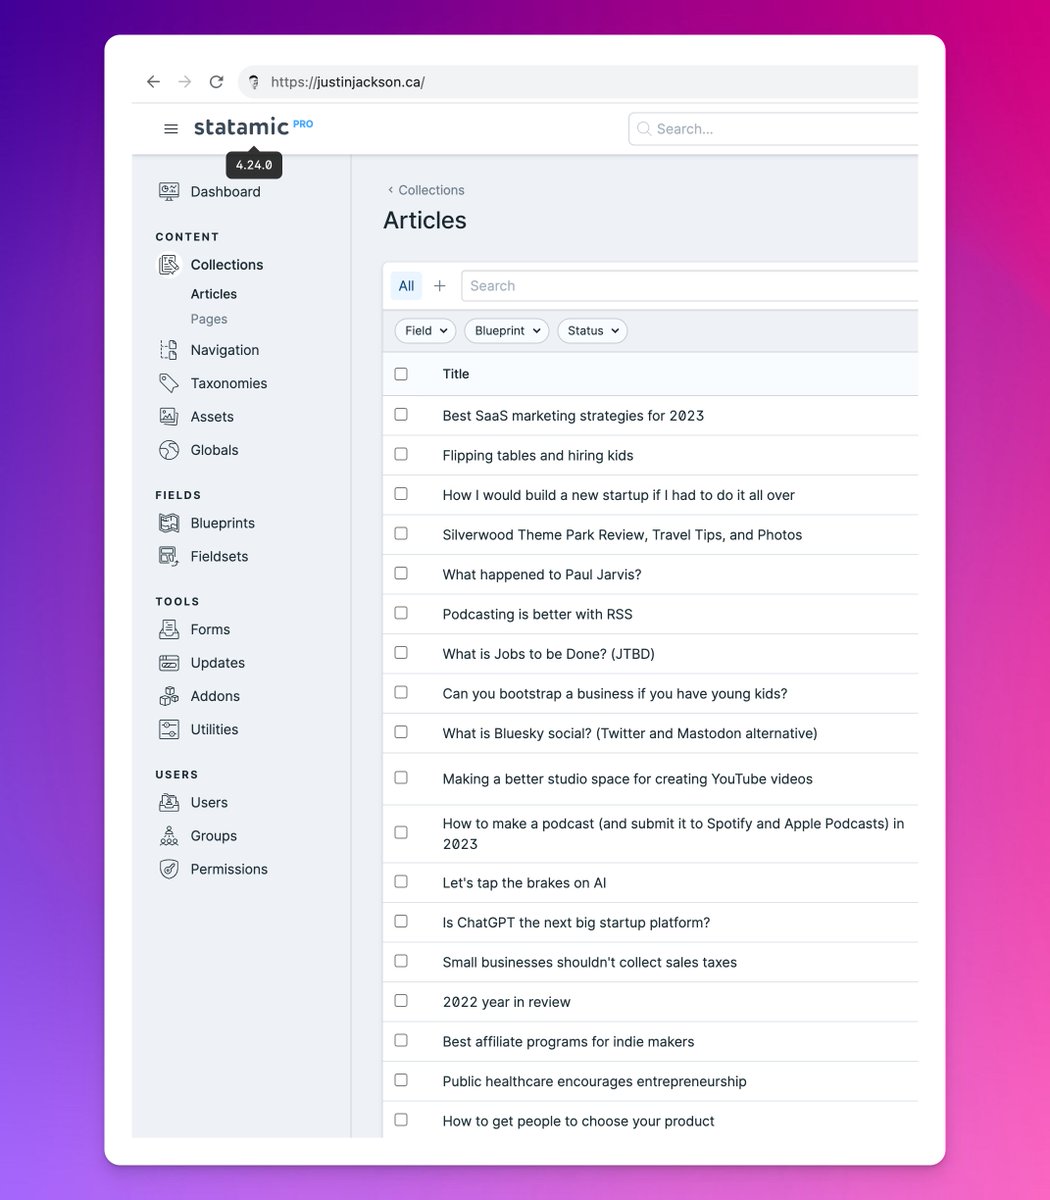Open the Field filter dropdown
1050x1200 pixels.
[425, 331]
